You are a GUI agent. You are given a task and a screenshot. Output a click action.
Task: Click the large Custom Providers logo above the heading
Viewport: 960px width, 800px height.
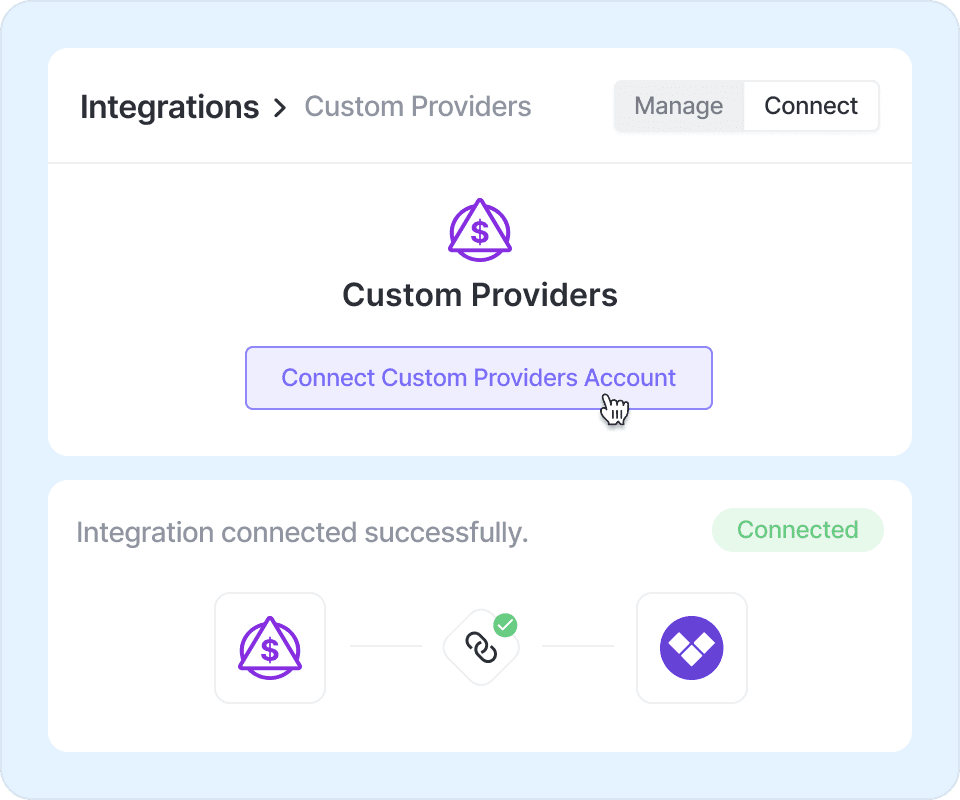coord(480,231)
